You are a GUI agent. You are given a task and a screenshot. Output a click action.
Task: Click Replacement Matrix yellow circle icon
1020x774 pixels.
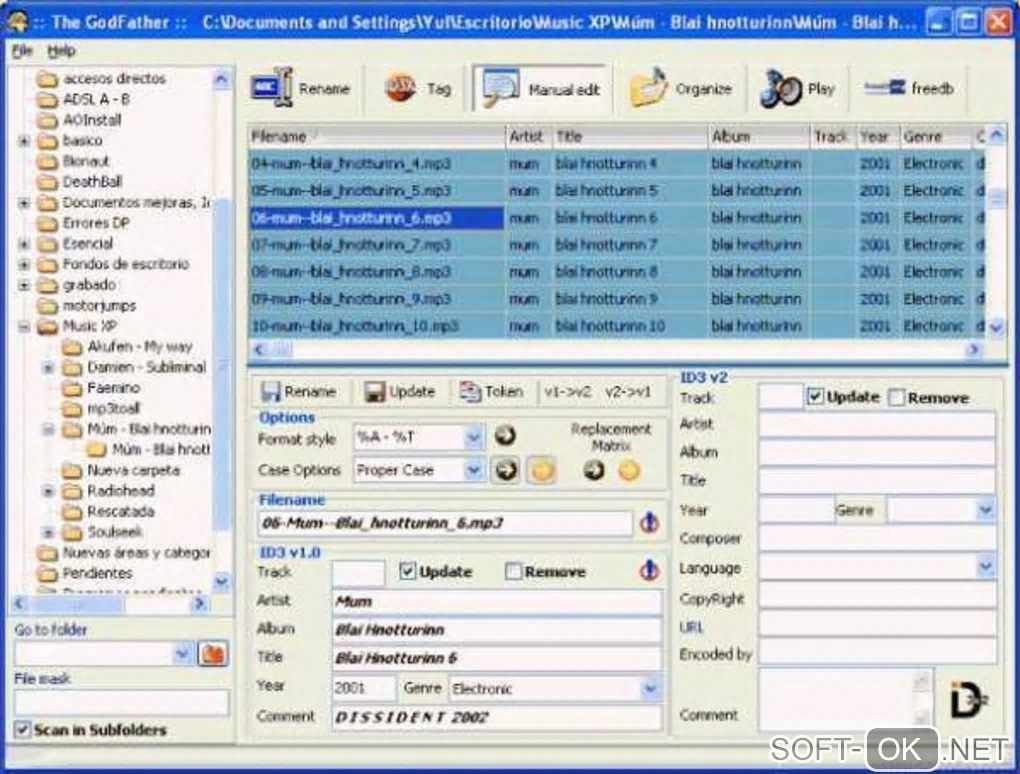[628, 470]
